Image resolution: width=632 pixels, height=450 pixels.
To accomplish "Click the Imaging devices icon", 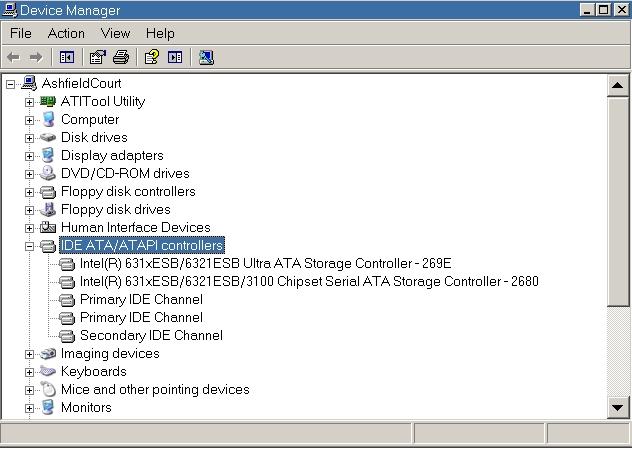I will coord(48,354).
